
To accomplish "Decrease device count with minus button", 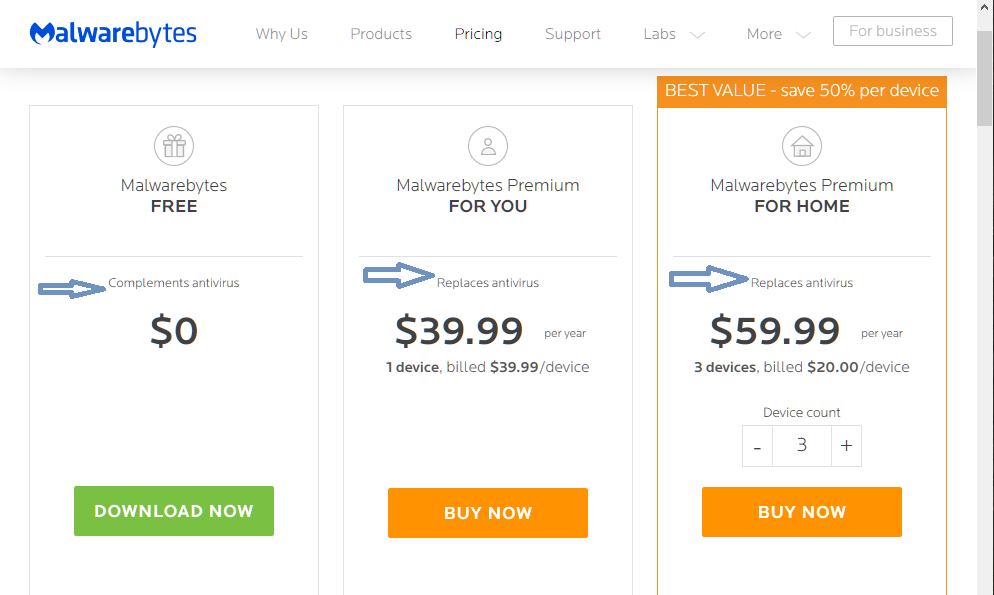I will [757, 446].
